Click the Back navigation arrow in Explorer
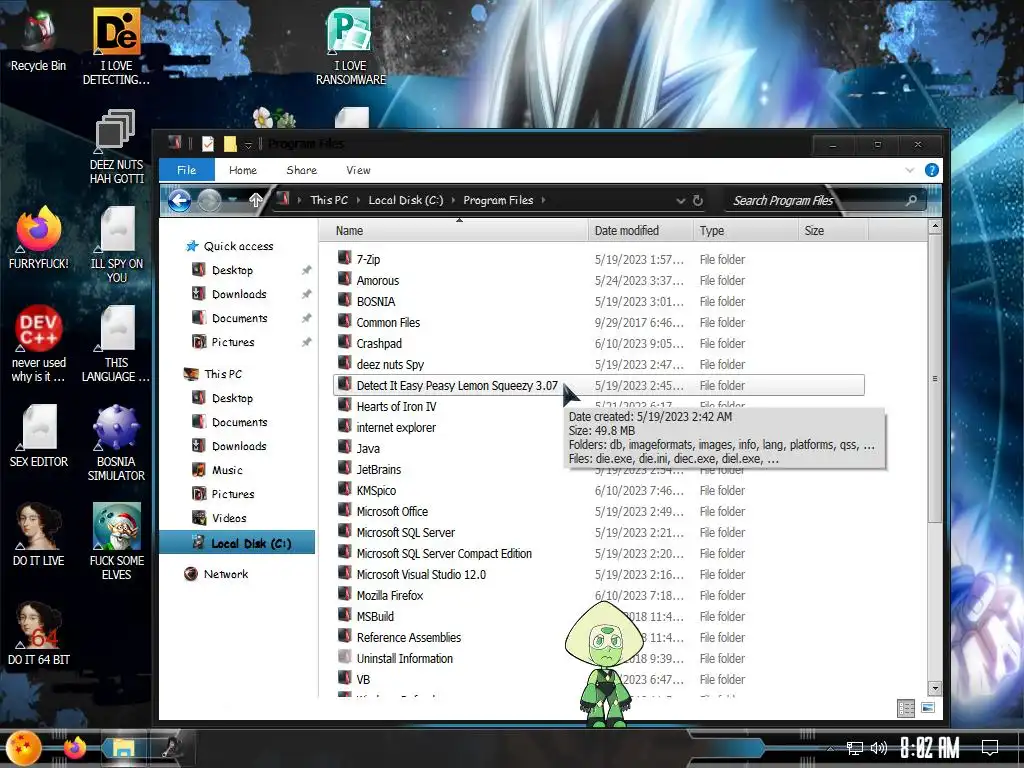This screenshot has width=1024, height=768. (179, 200)
